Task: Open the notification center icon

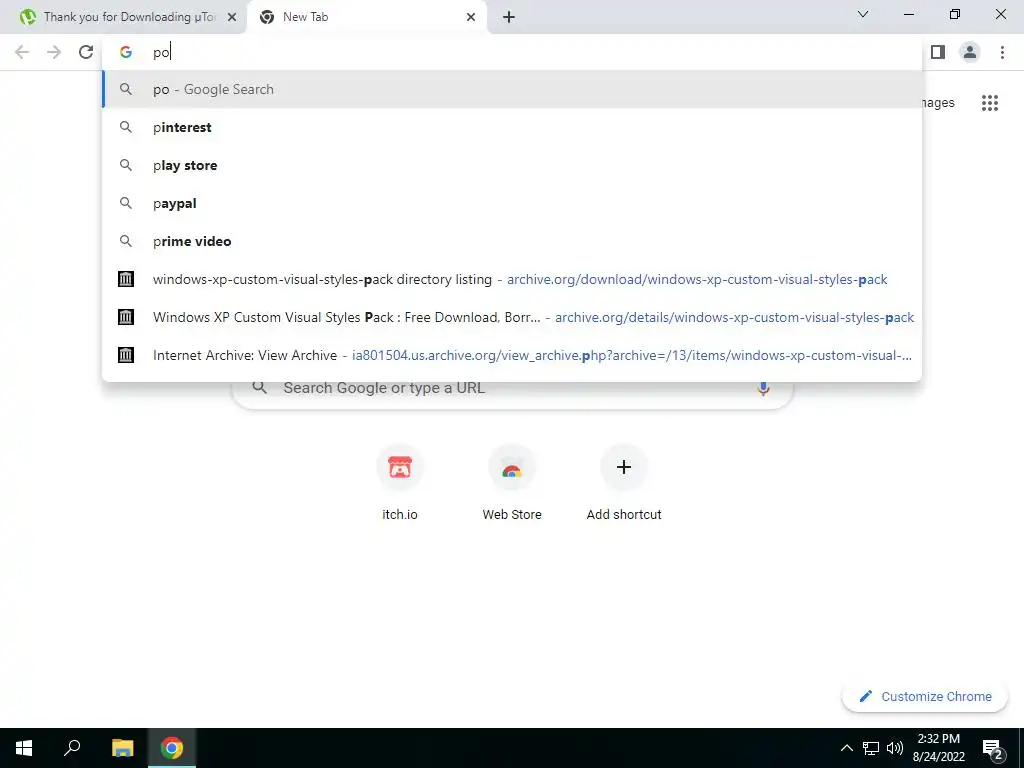Action: 993,750
